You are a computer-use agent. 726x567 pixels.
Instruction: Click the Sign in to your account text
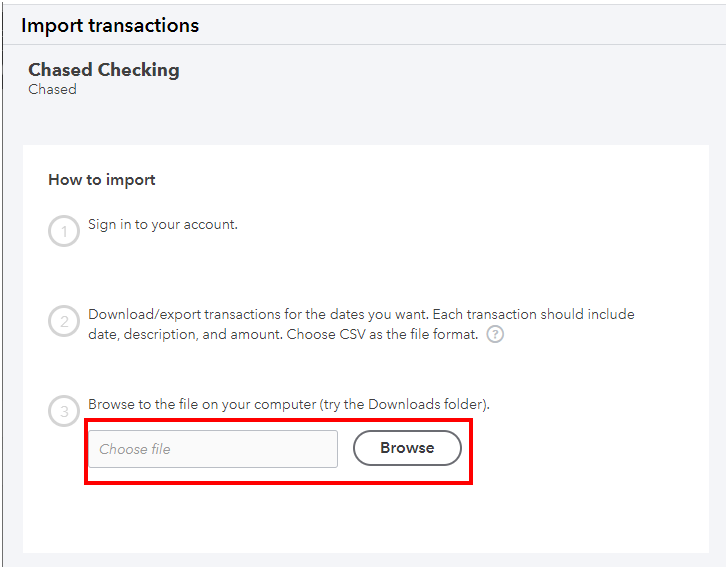[x=162, y=224]
